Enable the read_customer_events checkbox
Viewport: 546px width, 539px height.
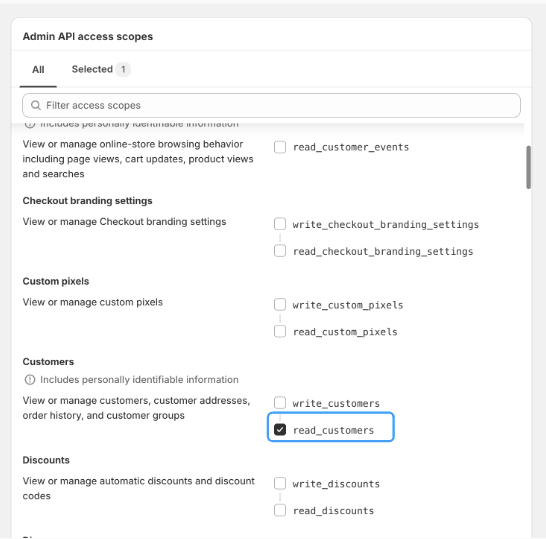(x=280, y=147)
